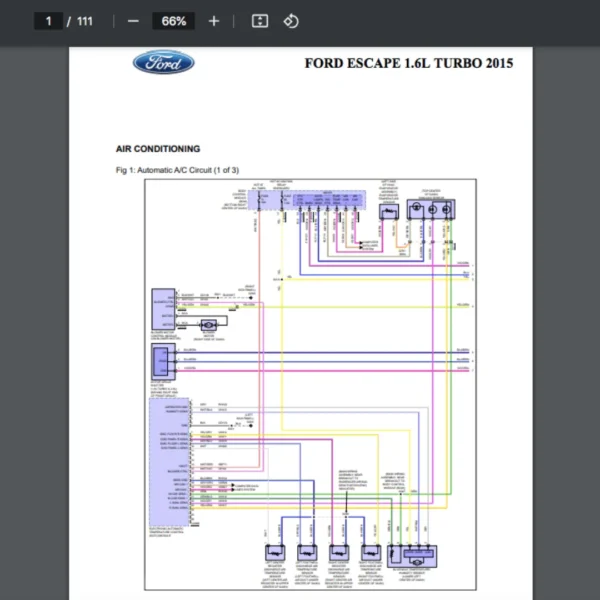Click the total page count 111
Screen dimensions: 600x600
click(85, 21)
